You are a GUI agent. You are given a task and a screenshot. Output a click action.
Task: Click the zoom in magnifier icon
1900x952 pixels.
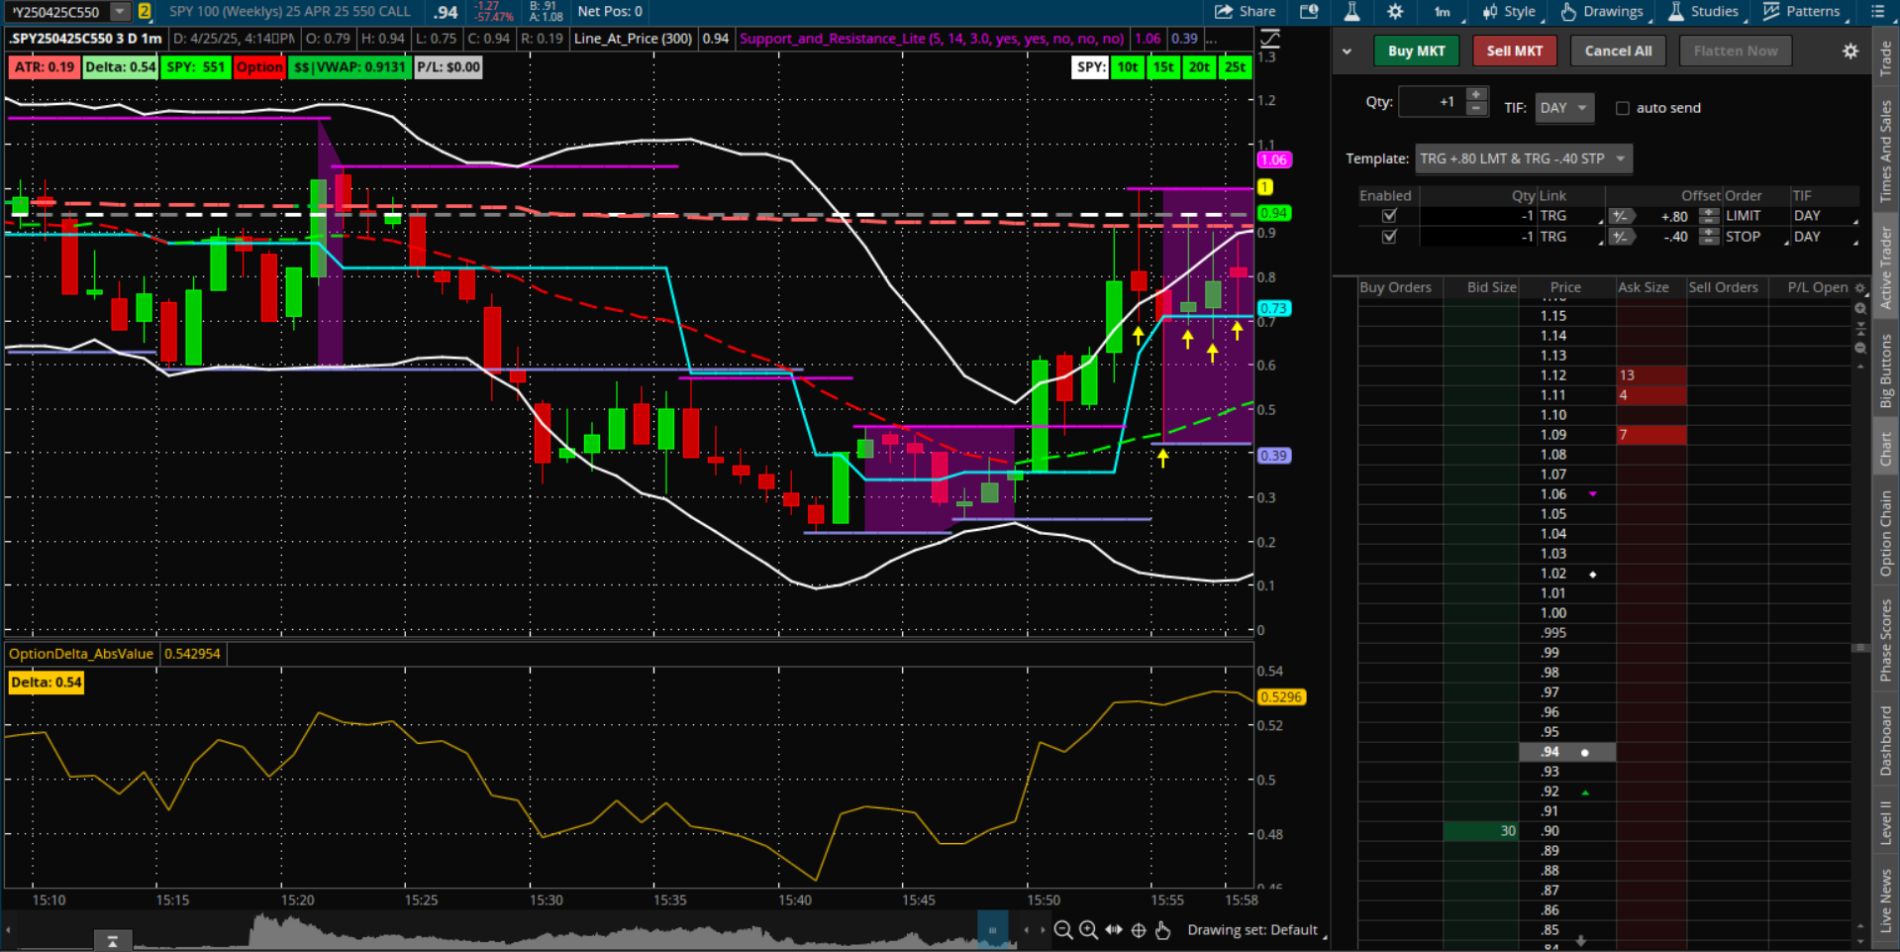1088,930
